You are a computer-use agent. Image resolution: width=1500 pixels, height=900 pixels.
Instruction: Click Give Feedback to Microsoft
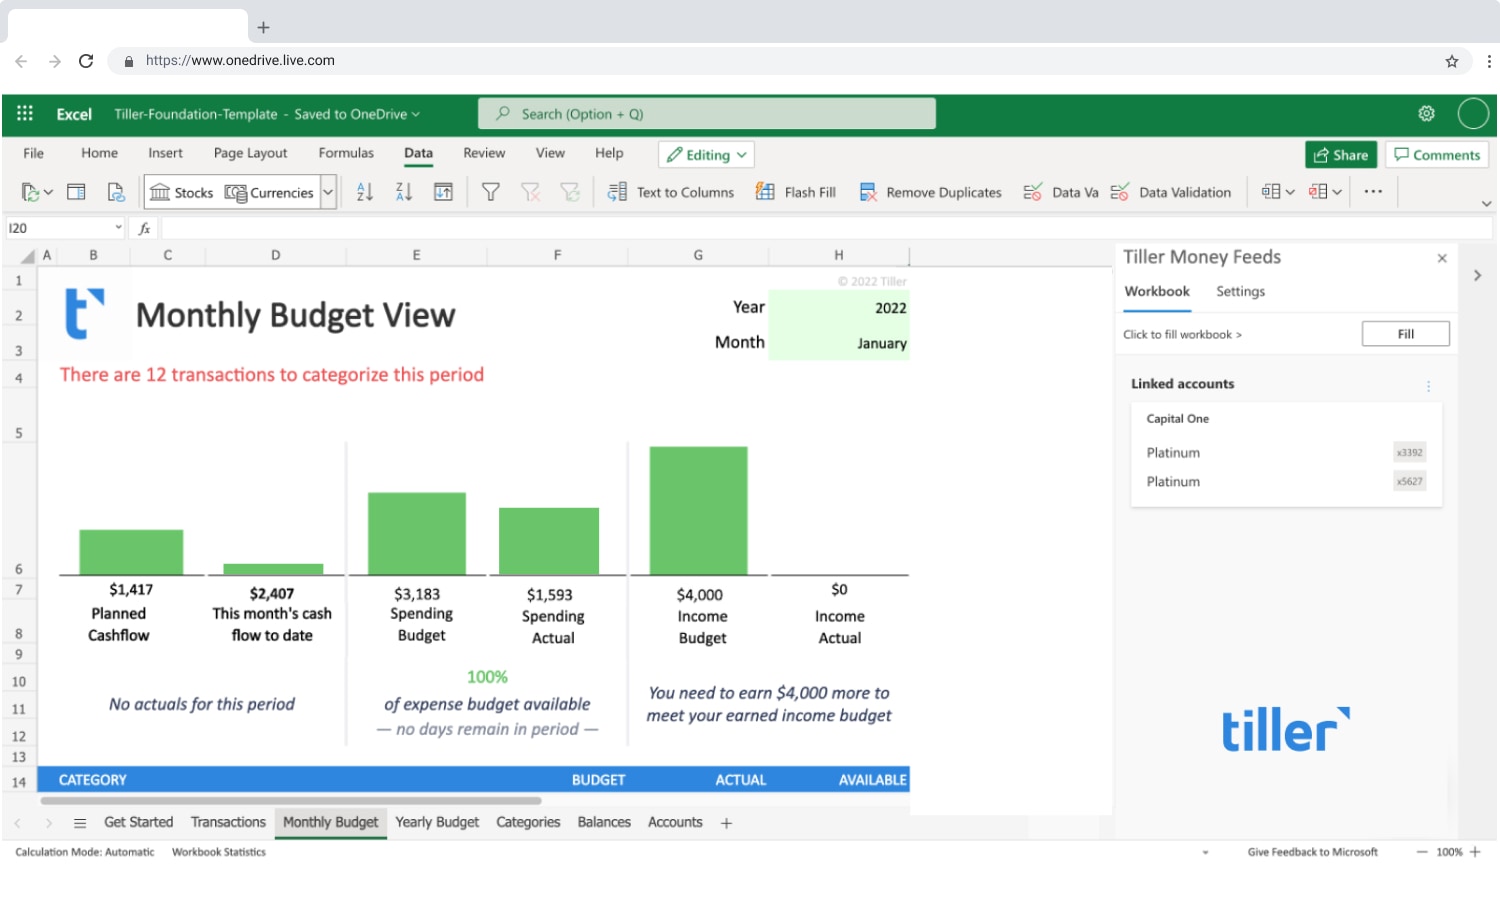(x=1312, y=852)
